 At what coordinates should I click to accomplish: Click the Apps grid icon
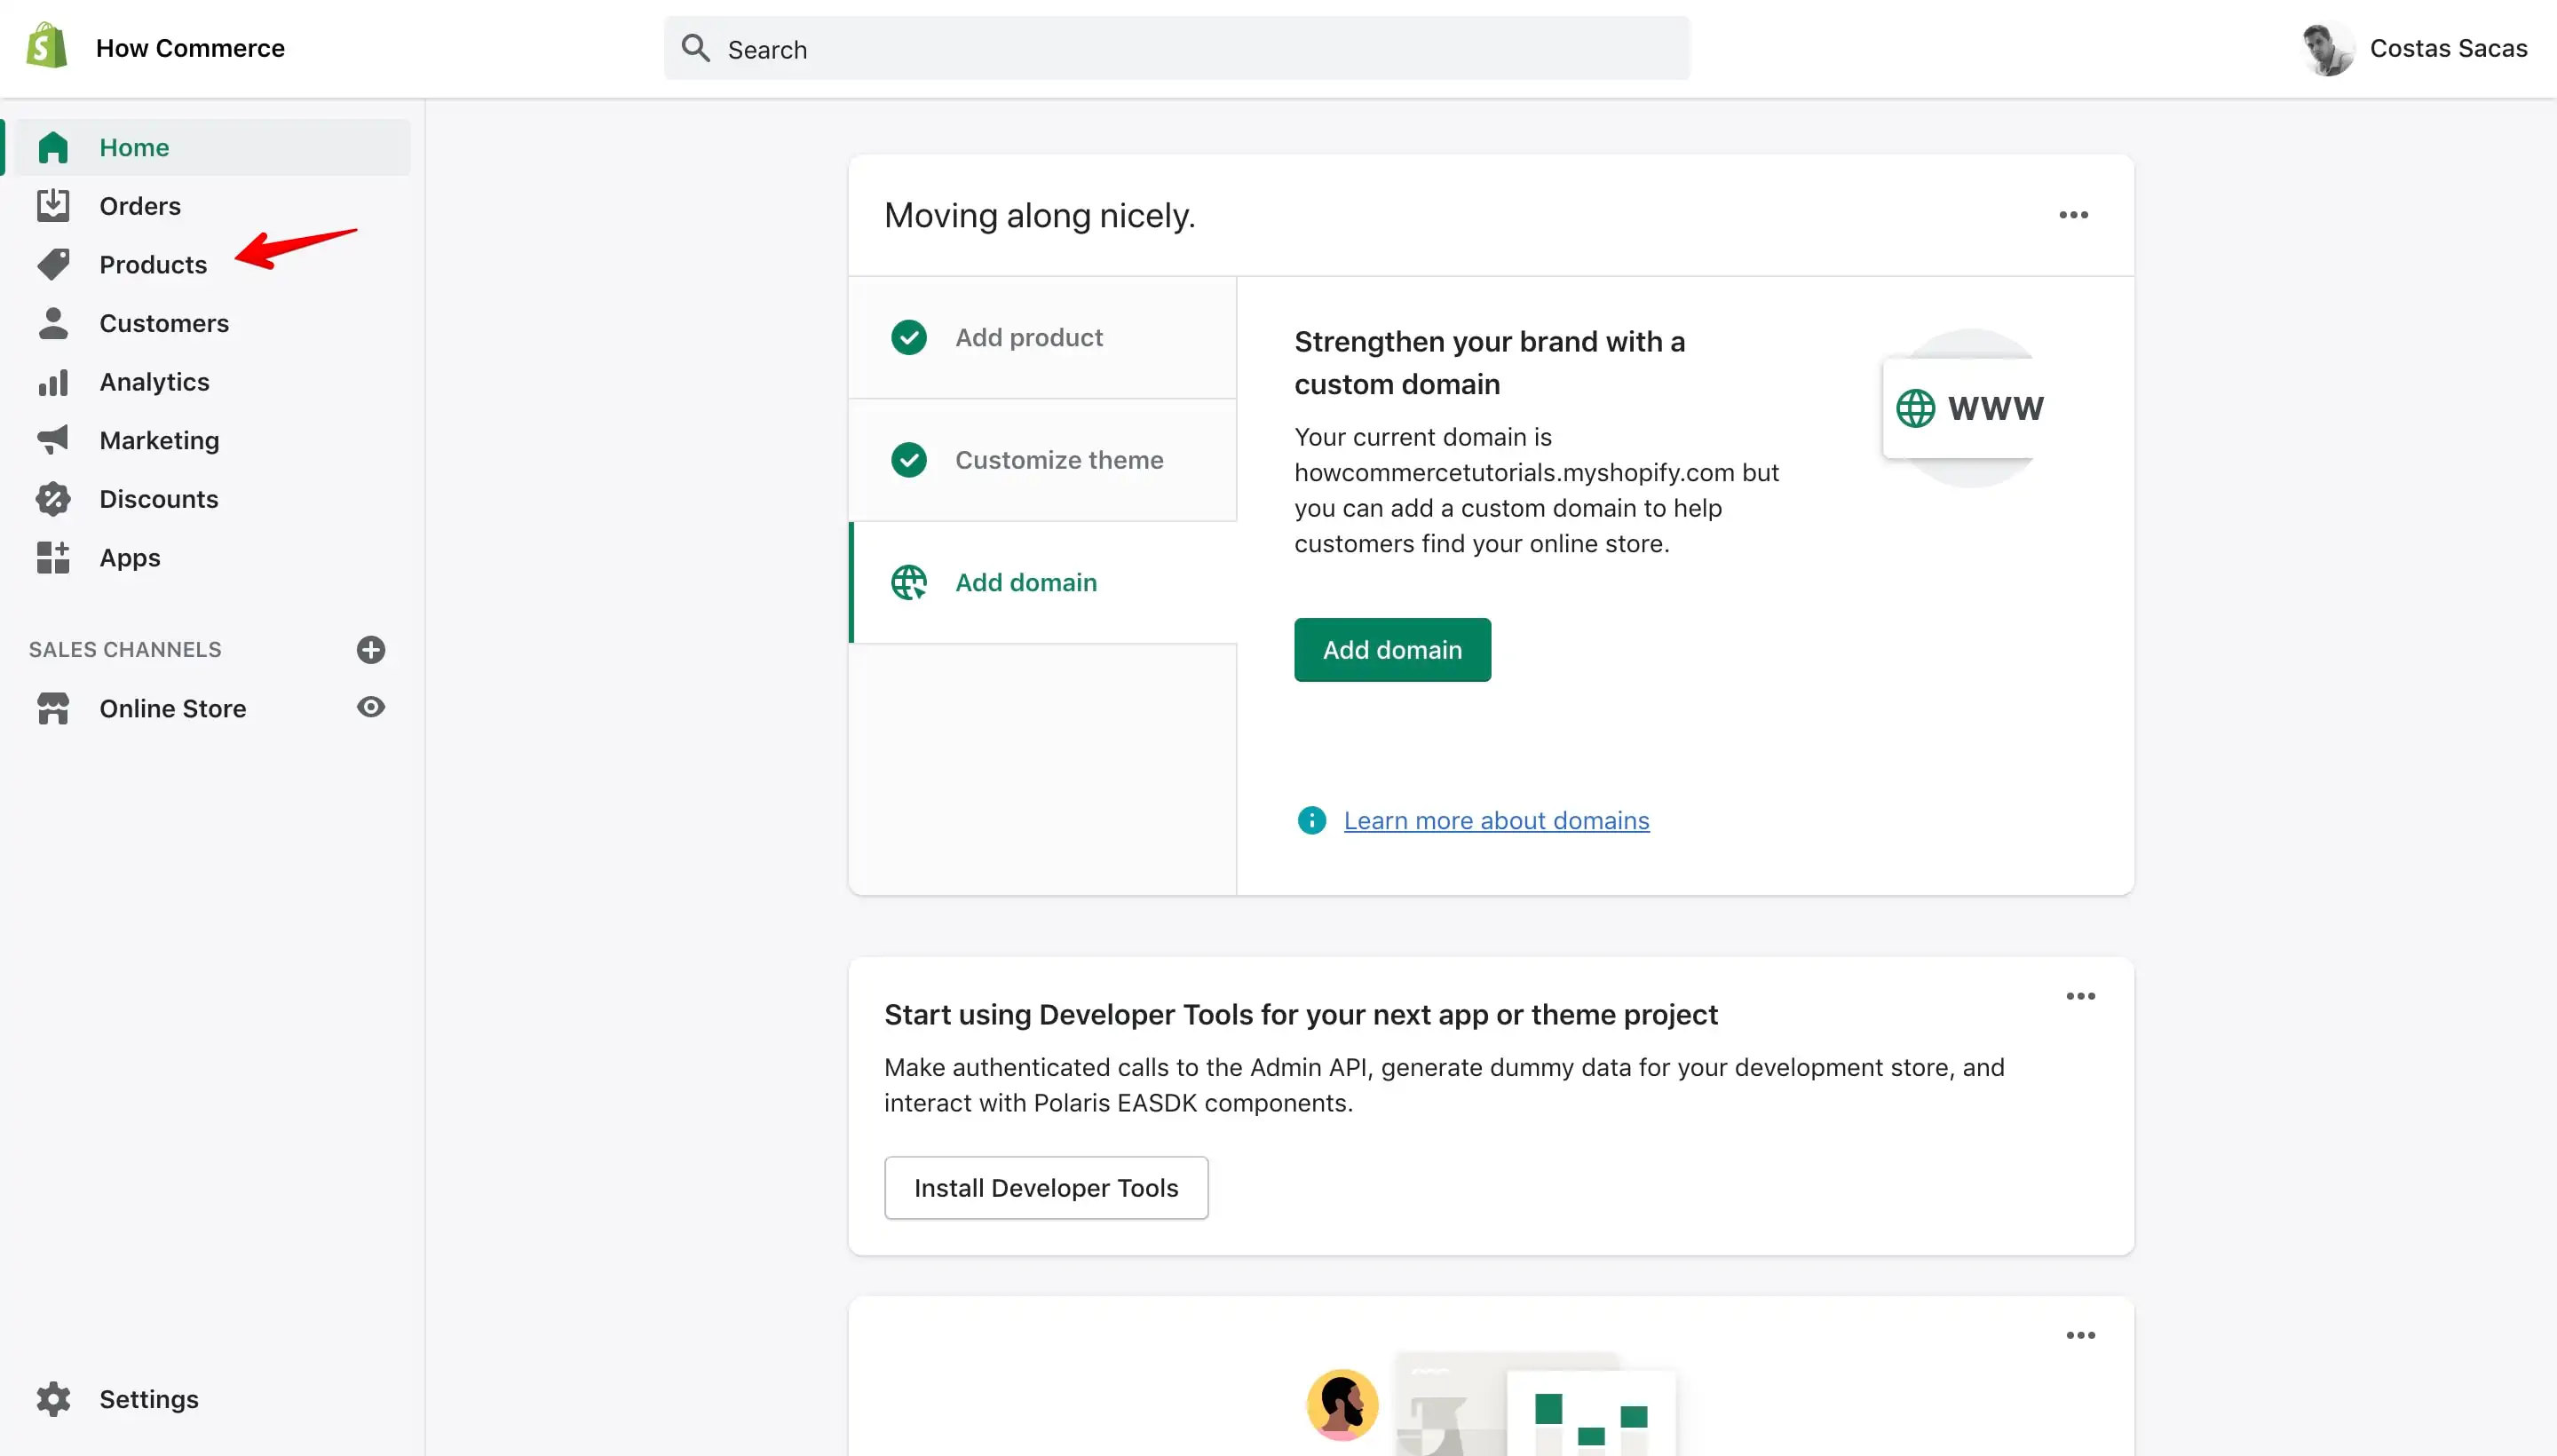[53, 557]
